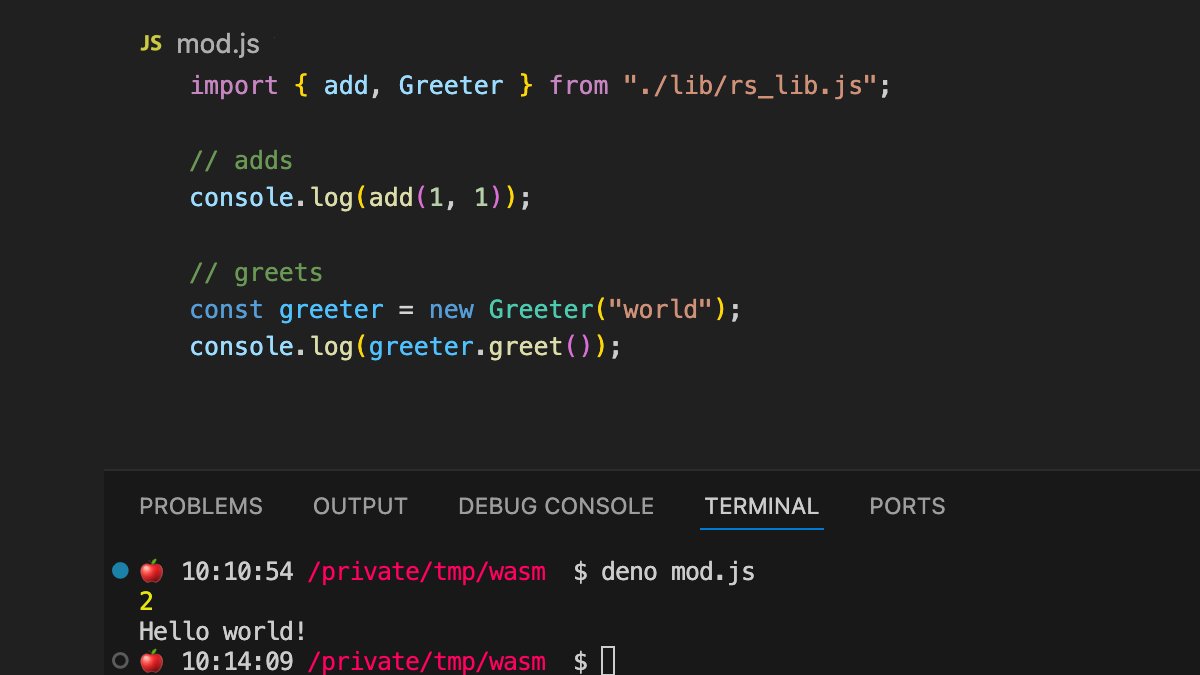The width and height of the screenshot is (1200, 675).
Task: Click the 10:10:54 timestamp in terminal
Action: coord(238,572)
